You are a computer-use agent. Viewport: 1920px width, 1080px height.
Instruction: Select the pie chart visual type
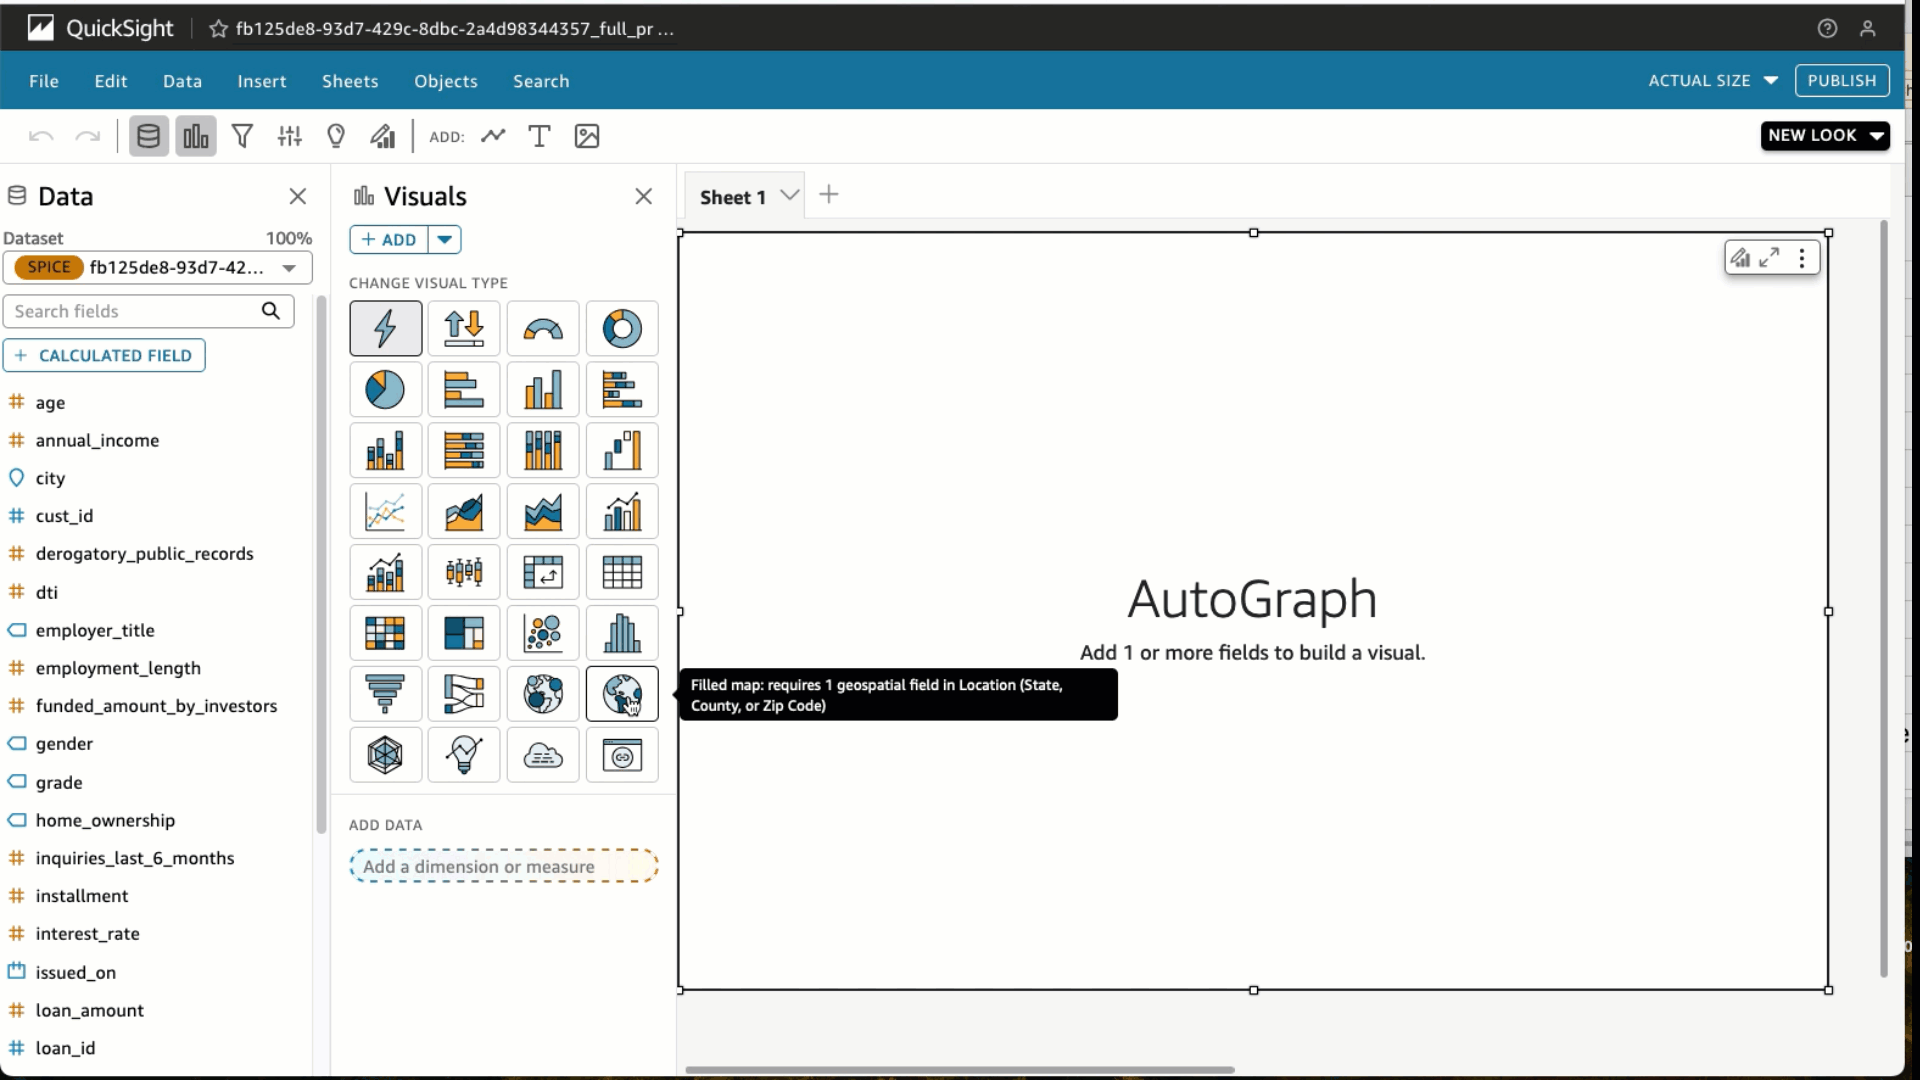(385, 390)
